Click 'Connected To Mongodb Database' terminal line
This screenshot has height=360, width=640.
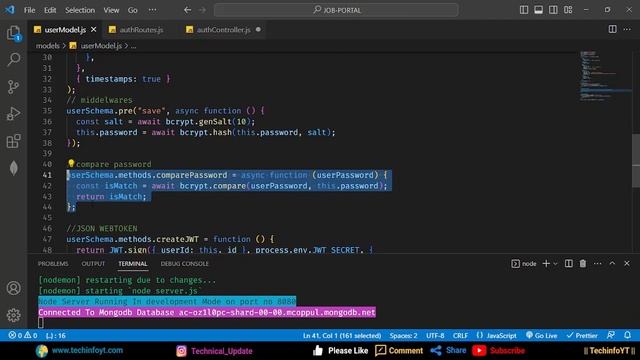pos(207,312)
